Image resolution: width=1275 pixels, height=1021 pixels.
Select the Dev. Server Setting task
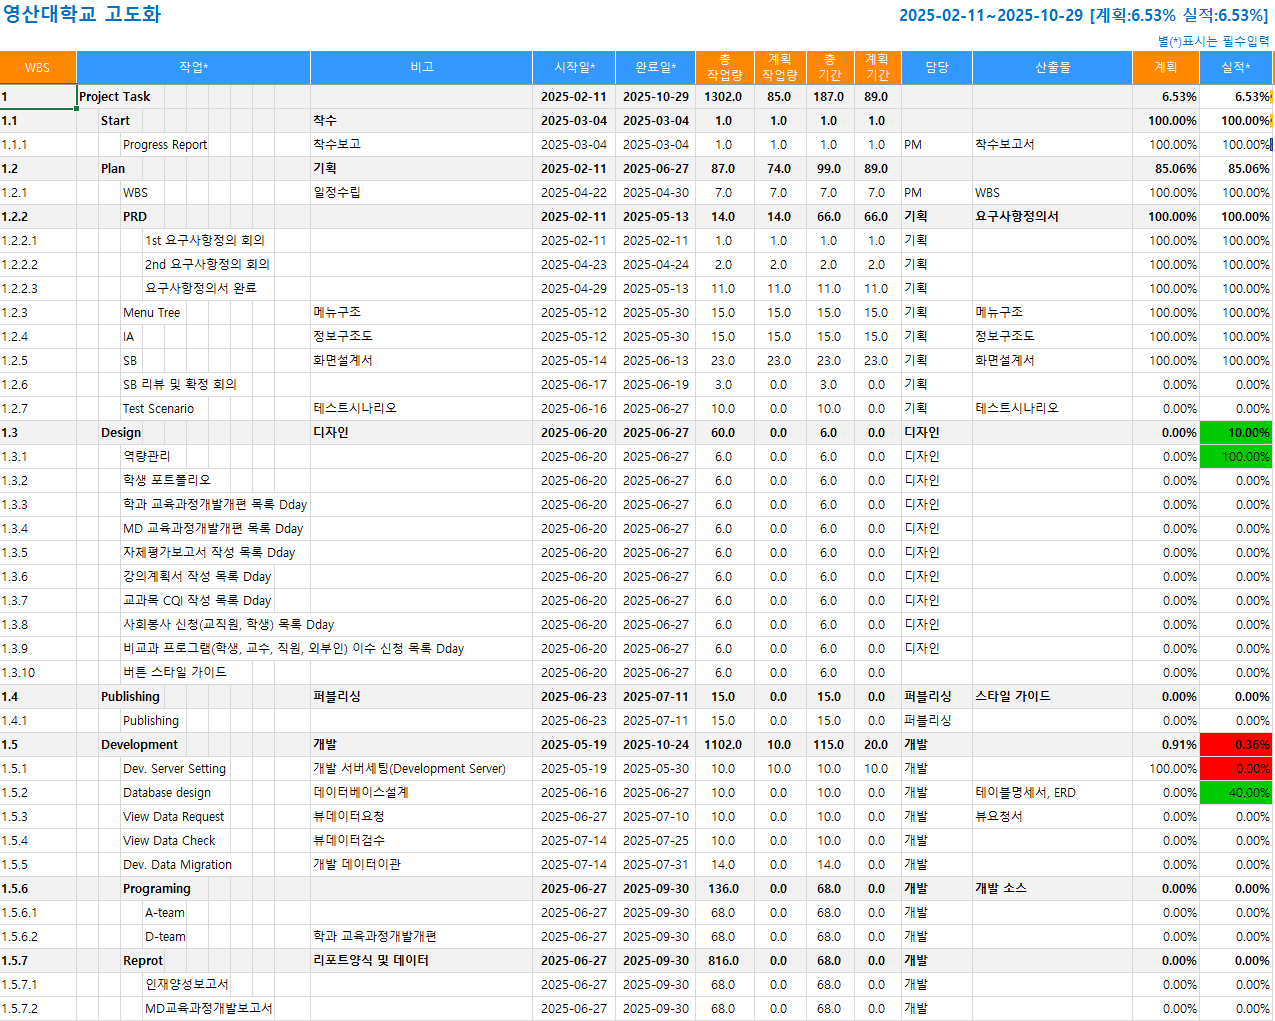[174, 769]
